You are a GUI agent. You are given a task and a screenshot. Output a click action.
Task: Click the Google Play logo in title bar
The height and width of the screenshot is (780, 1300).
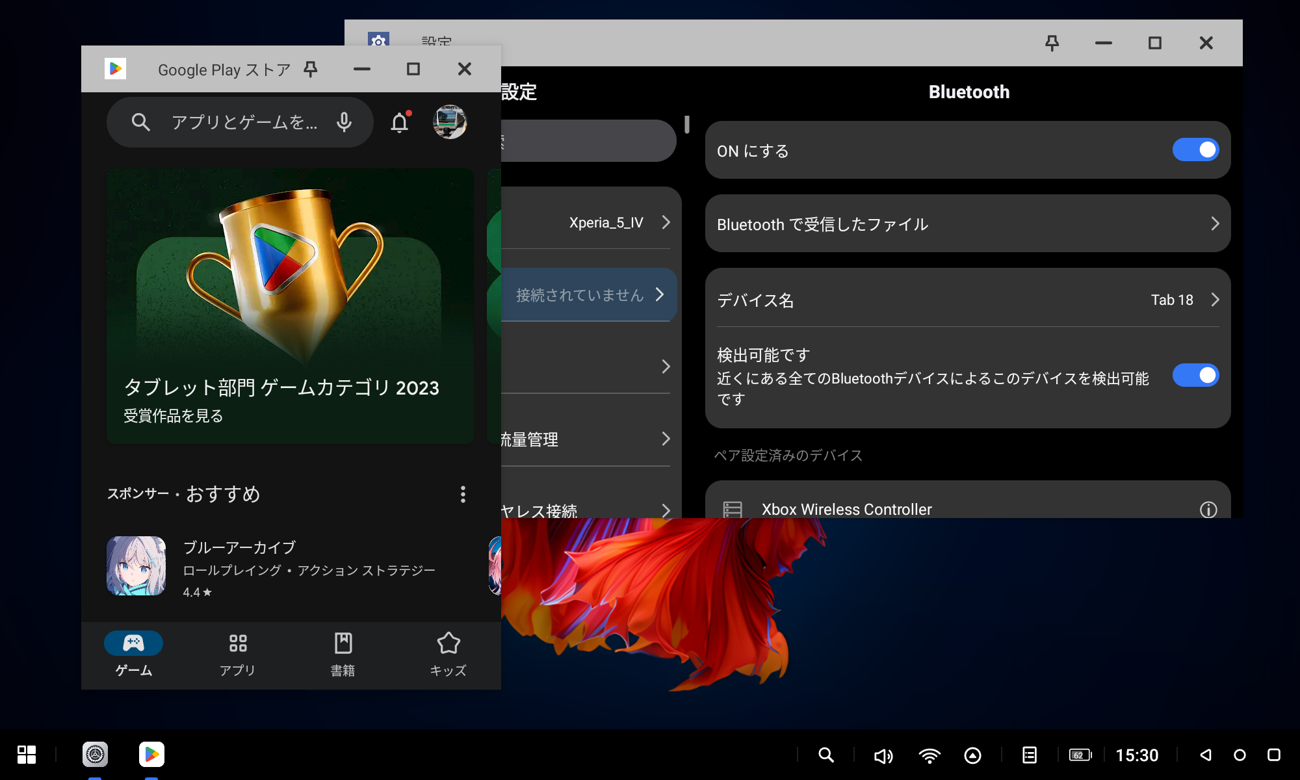click(x=116, y=69)
